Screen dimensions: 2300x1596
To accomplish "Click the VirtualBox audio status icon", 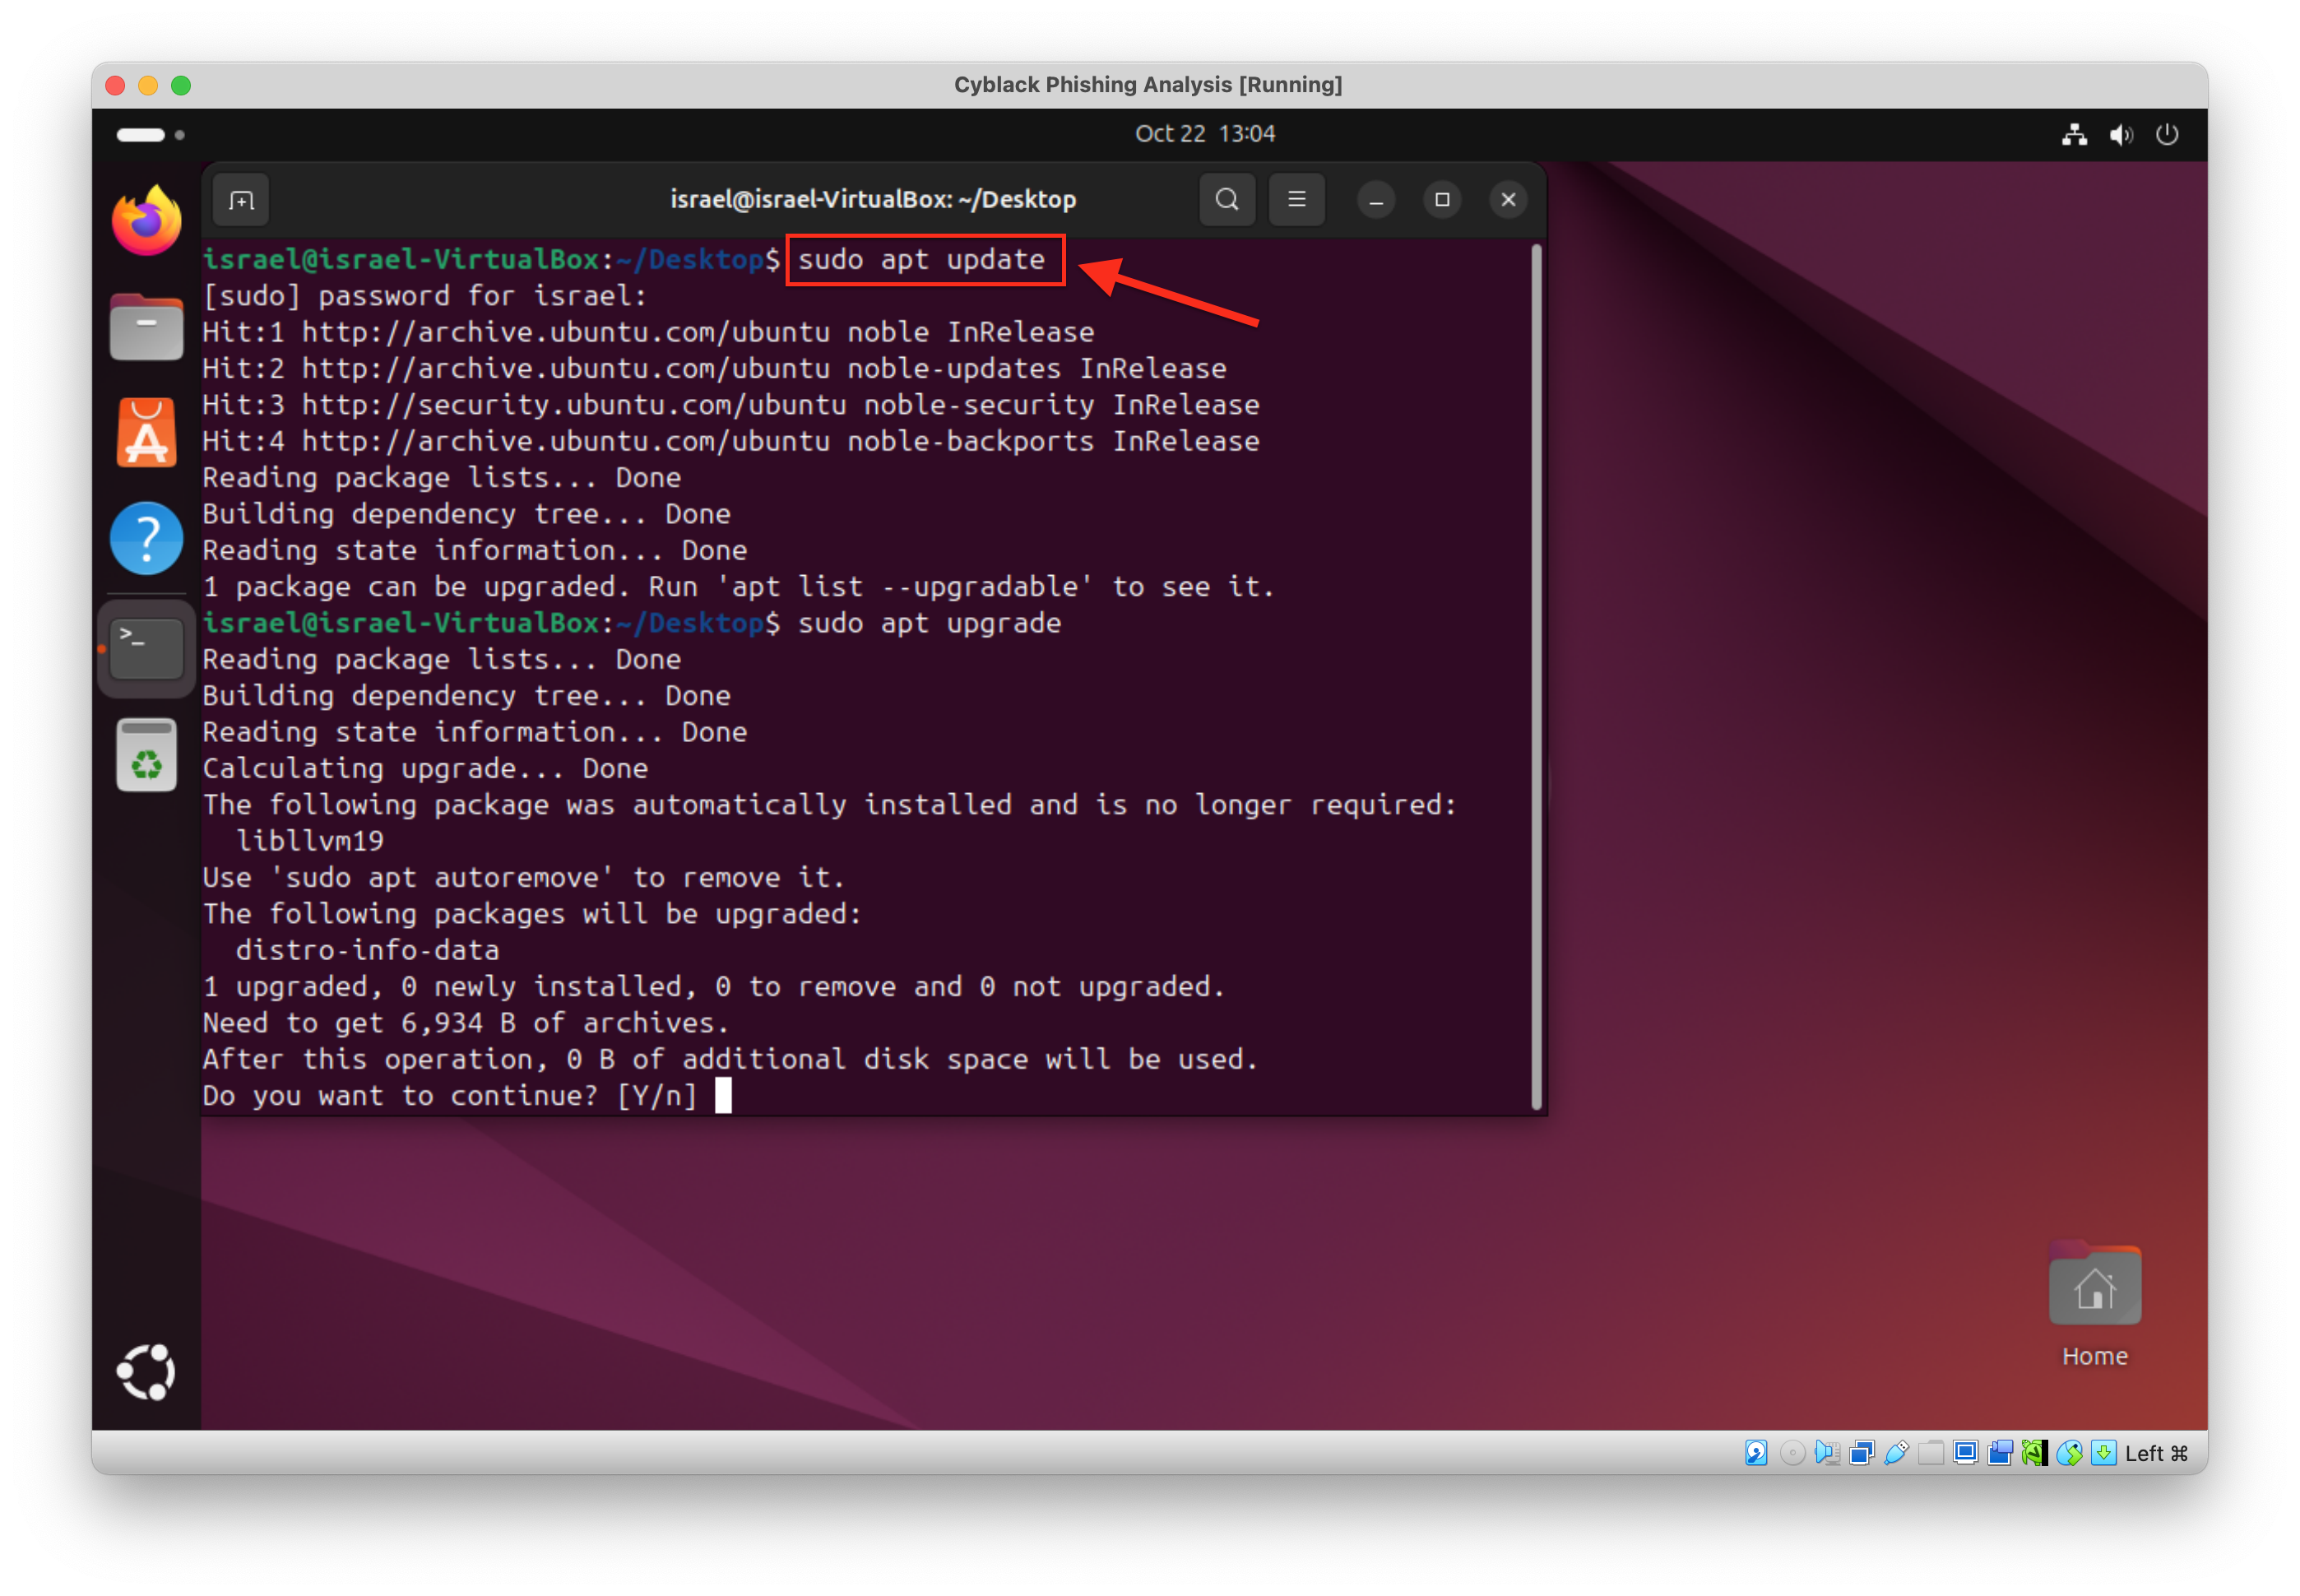I will (x=1827, y=1453).
